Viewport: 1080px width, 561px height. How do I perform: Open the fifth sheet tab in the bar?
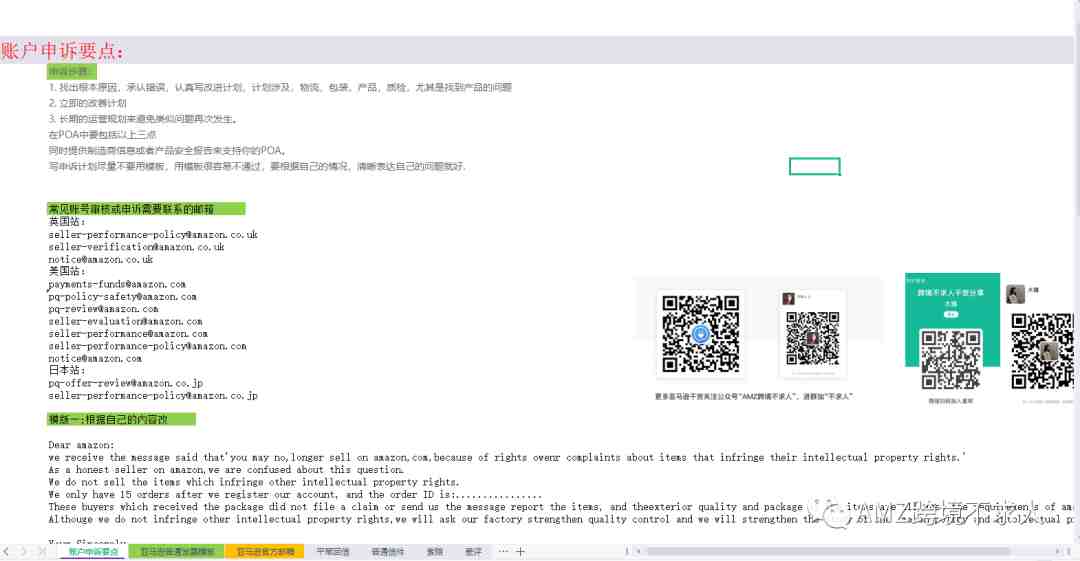[x=388, y=552]
